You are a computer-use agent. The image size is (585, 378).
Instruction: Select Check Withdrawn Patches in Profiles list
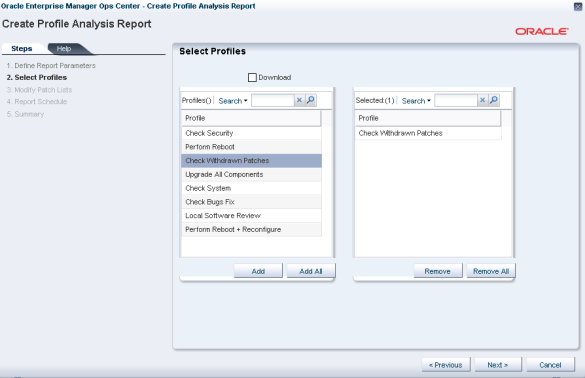[x=251, y=161]
